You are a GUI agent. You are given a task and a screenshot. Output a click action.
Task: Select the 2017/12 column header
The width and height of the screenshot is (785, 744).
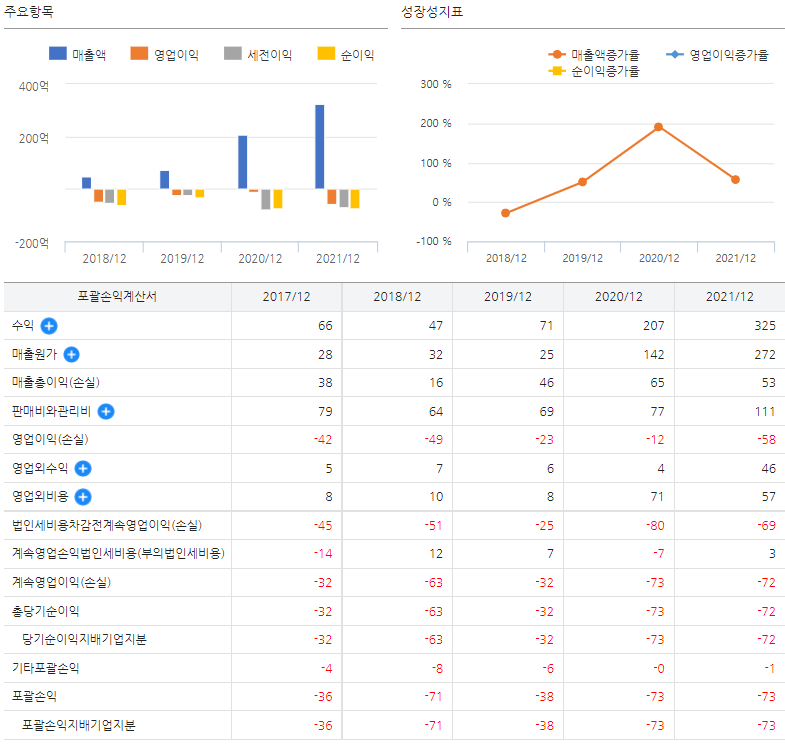(286, 297)
